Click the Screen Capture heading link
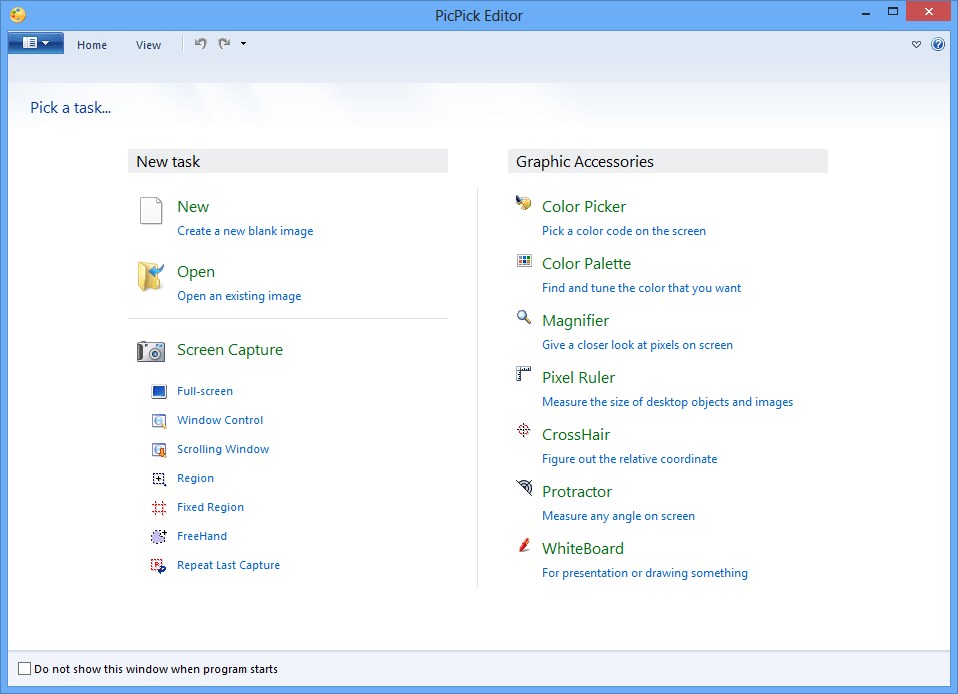The height and width of the screenshot is (694, 958). coord(230,350)
